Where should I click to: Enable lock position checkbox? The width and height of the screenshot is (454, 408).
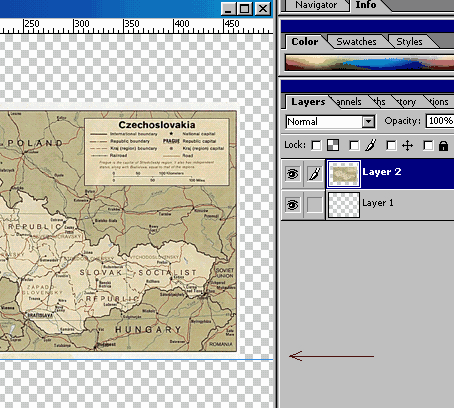click(391, 145)
